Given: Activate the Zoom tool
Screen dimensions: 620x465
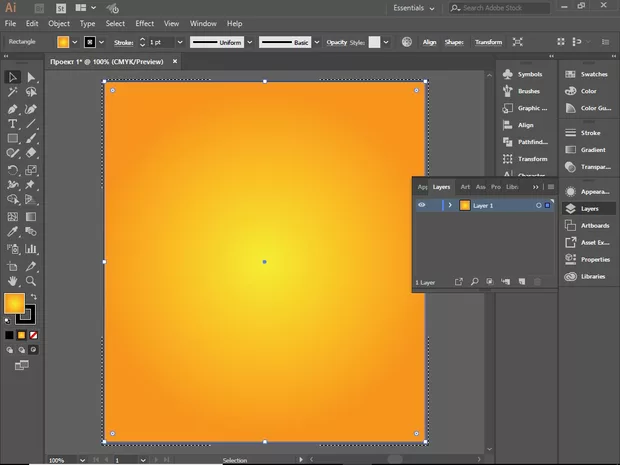Looking at the screenshot, I should (x=31, y=281).
